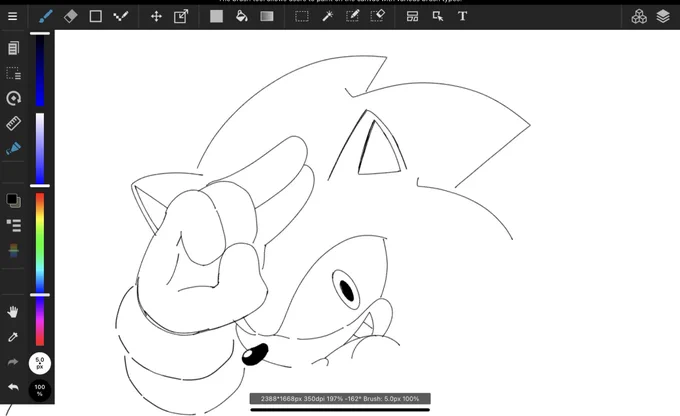This screenshot has height=416, width=680.
Task: Open the hamburger main menu
Action: (13, 16)
